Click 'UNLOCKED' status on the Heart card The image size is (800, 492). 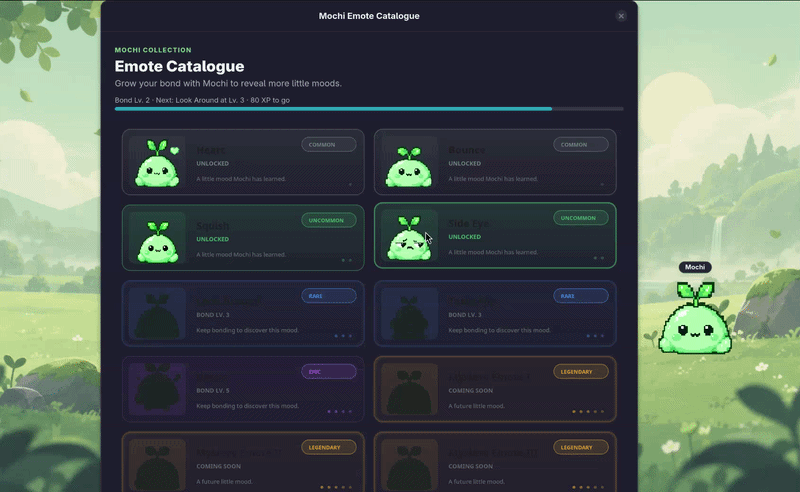tap(212, 163)
